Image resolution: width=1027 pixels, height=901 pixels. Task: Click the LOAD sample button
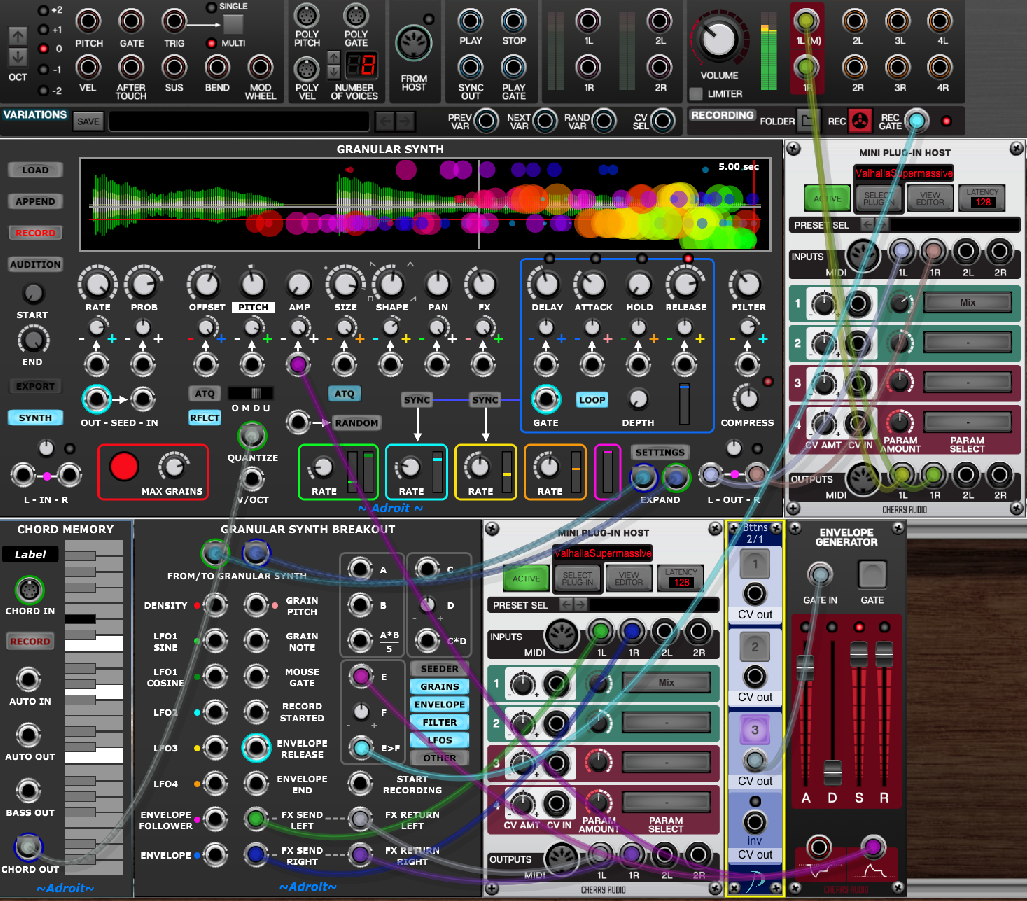35,170
